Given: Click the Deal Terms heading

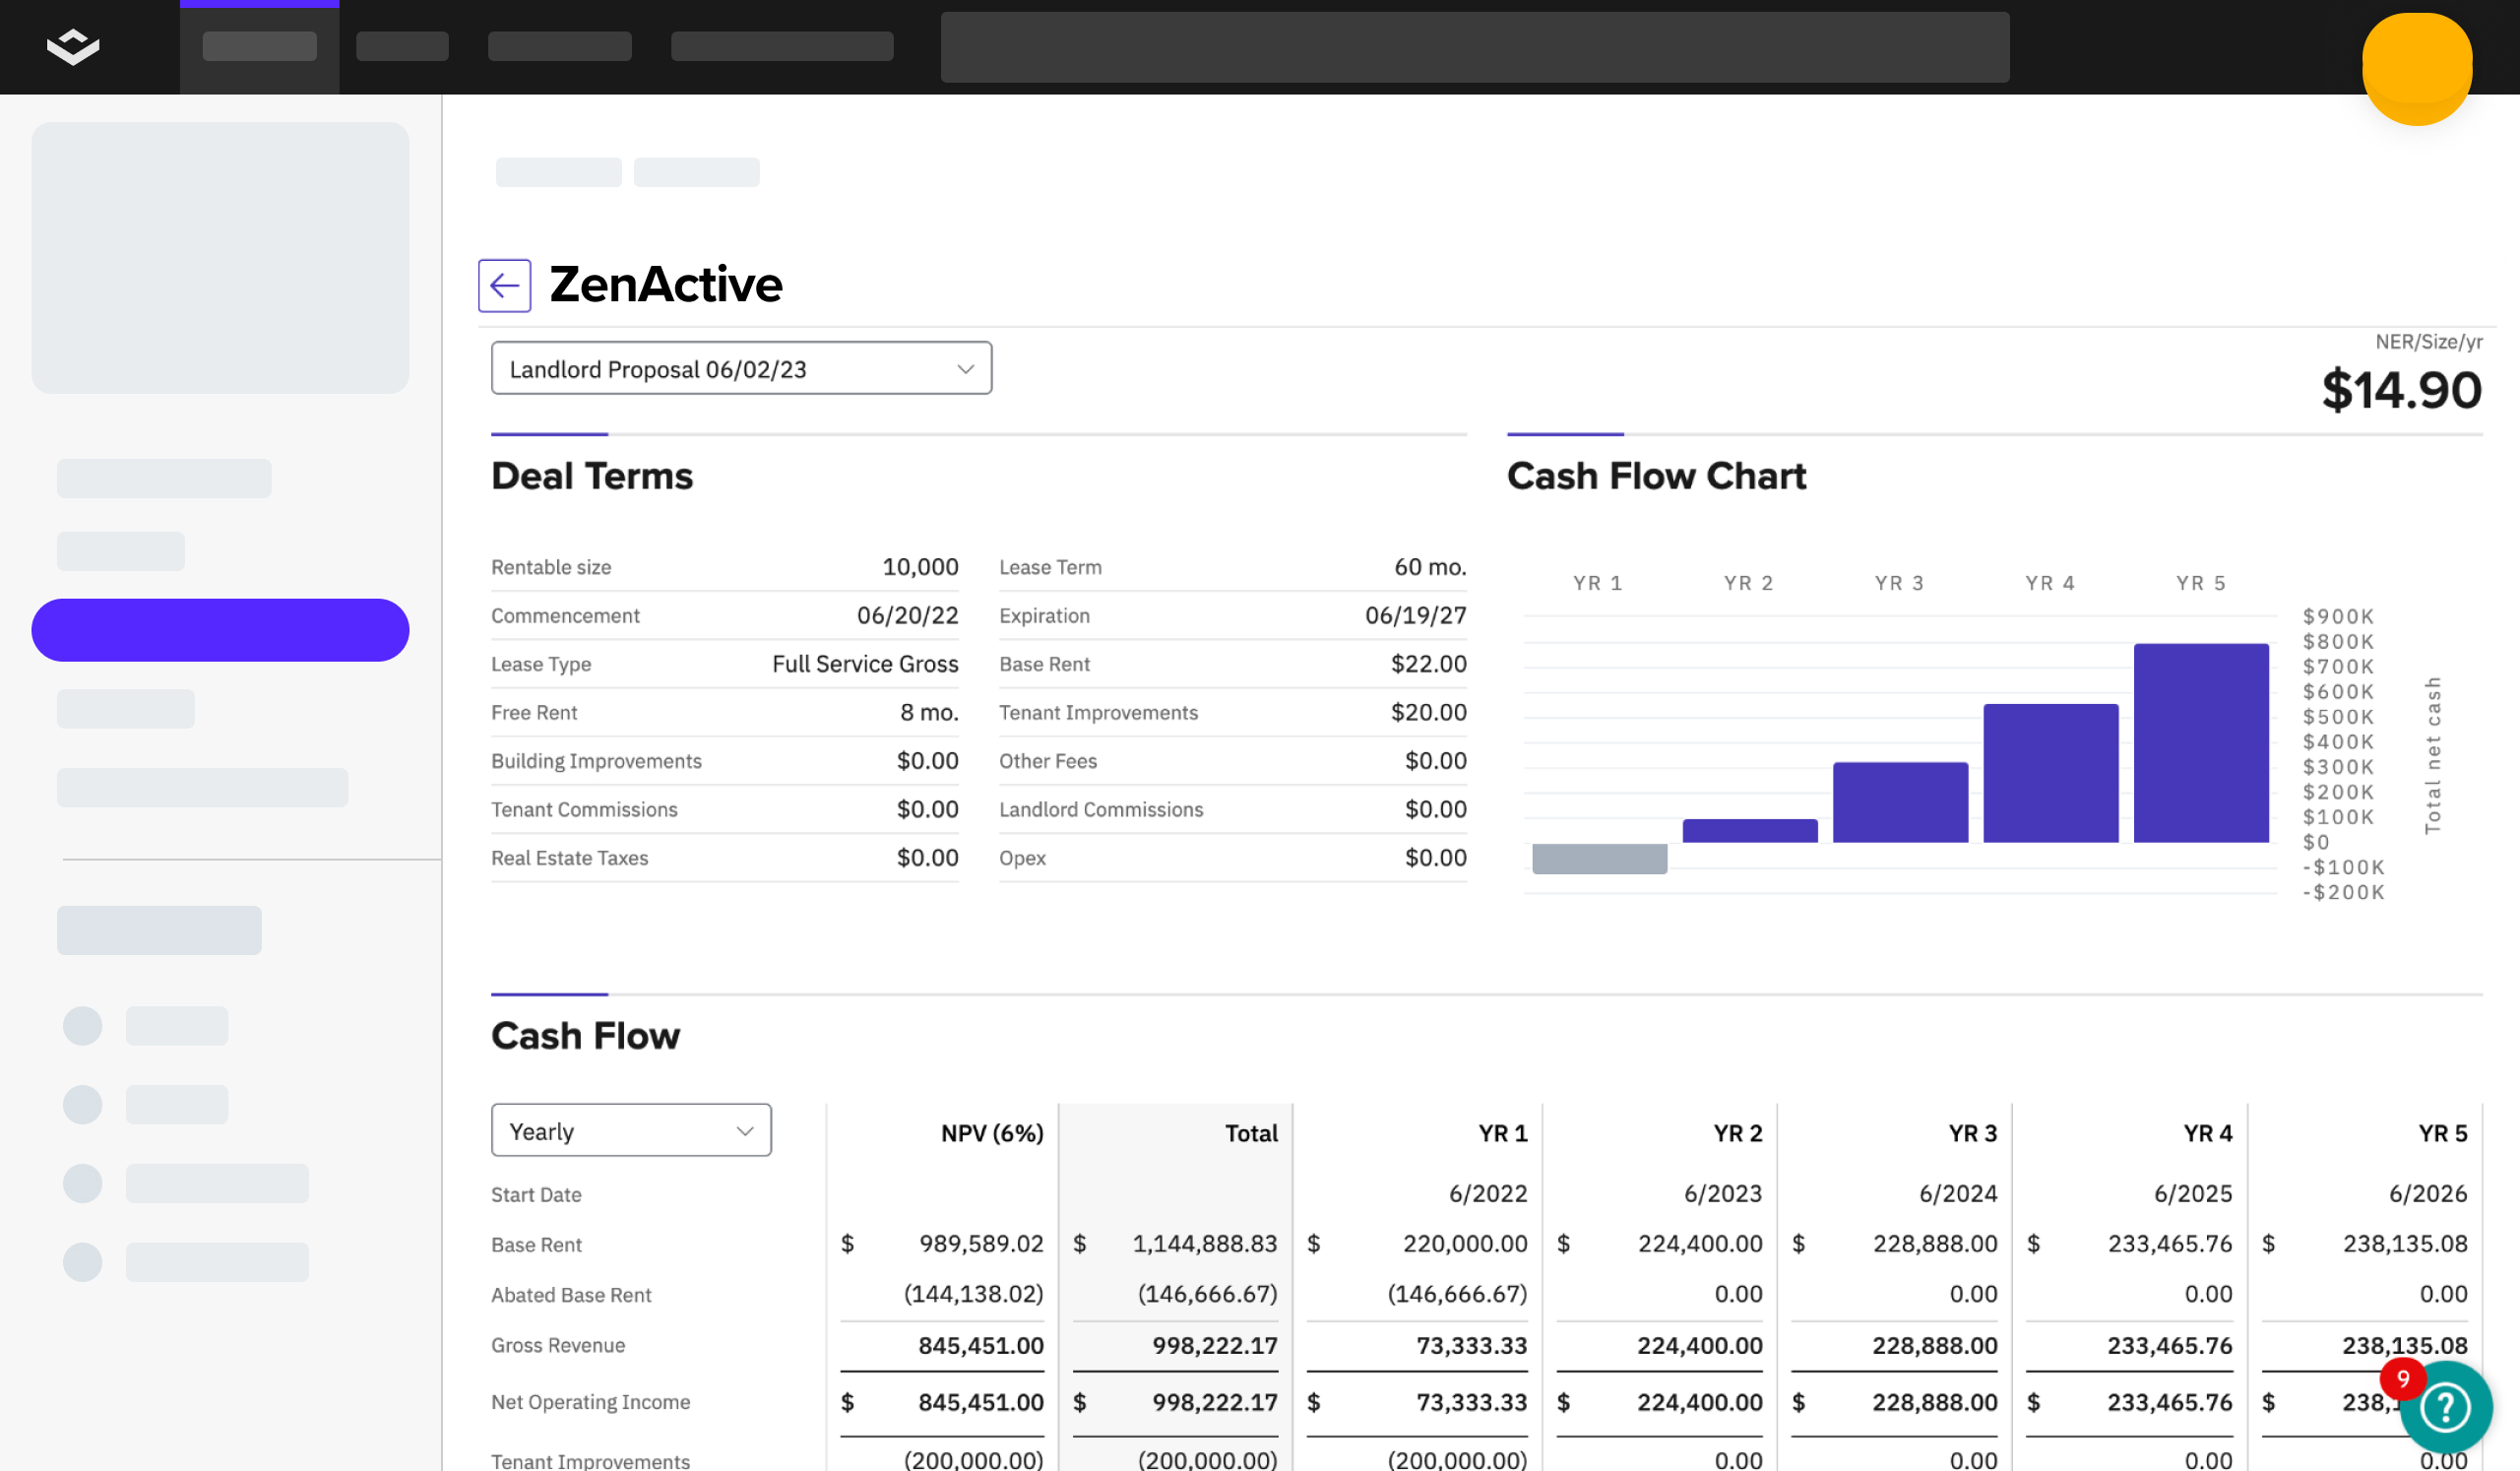Looking at the screenshot, I should point(592,476).
